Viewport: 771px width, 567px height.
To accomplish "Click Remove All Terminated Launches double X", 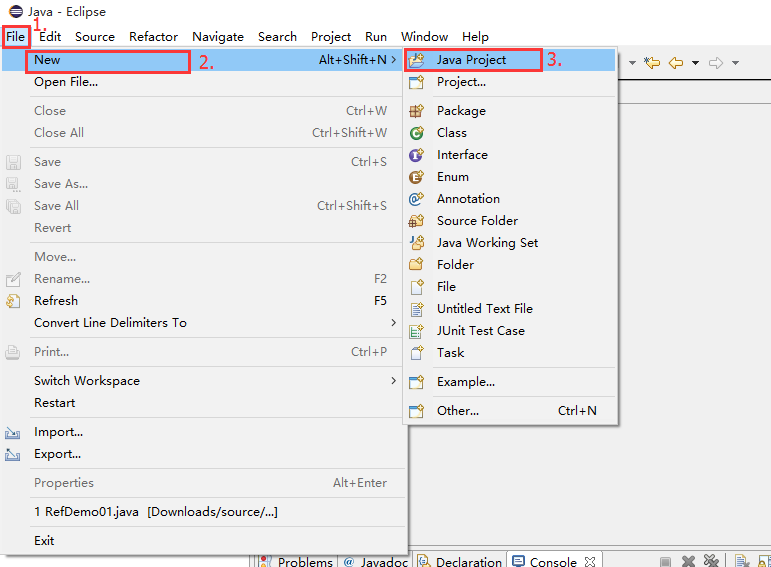I will [x=711, y=561].
